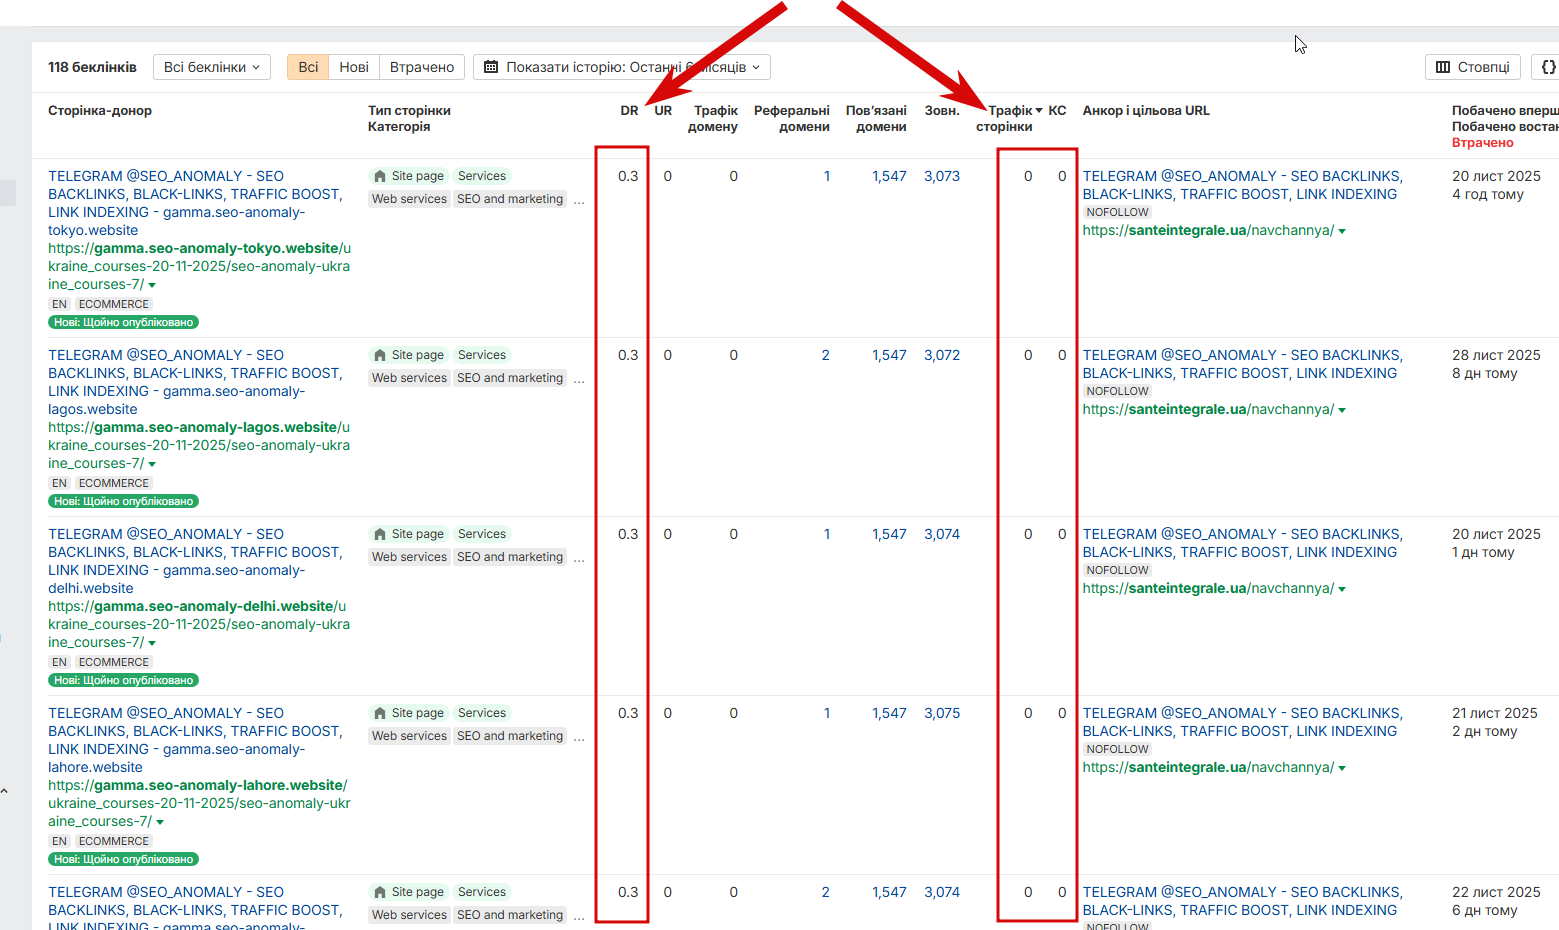Click the "Анкор і цільова URL" header
This screenshot has height=930, width=1559.
point(1146,111)
